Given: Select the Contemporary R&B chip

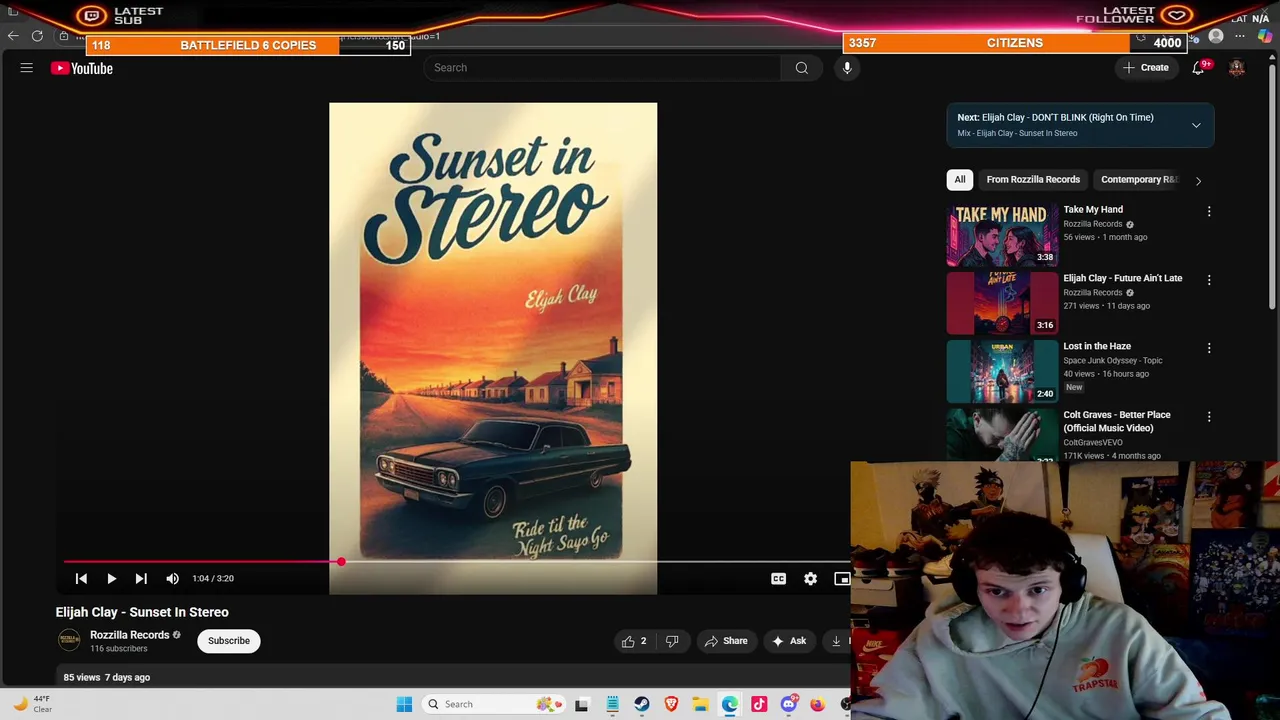Looking at the screenshot, I should [1139, 180].
